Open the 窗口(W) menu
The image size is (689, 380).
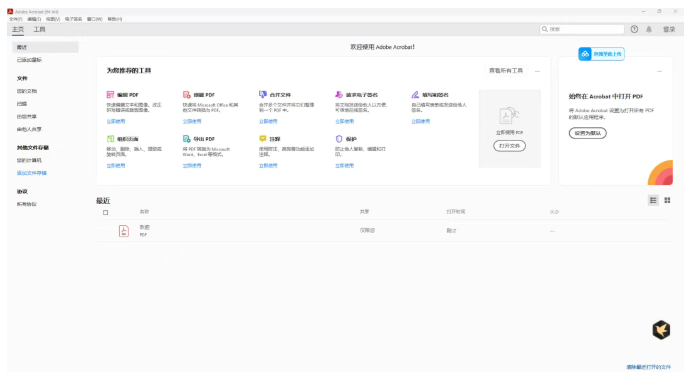tap(94, 19)
